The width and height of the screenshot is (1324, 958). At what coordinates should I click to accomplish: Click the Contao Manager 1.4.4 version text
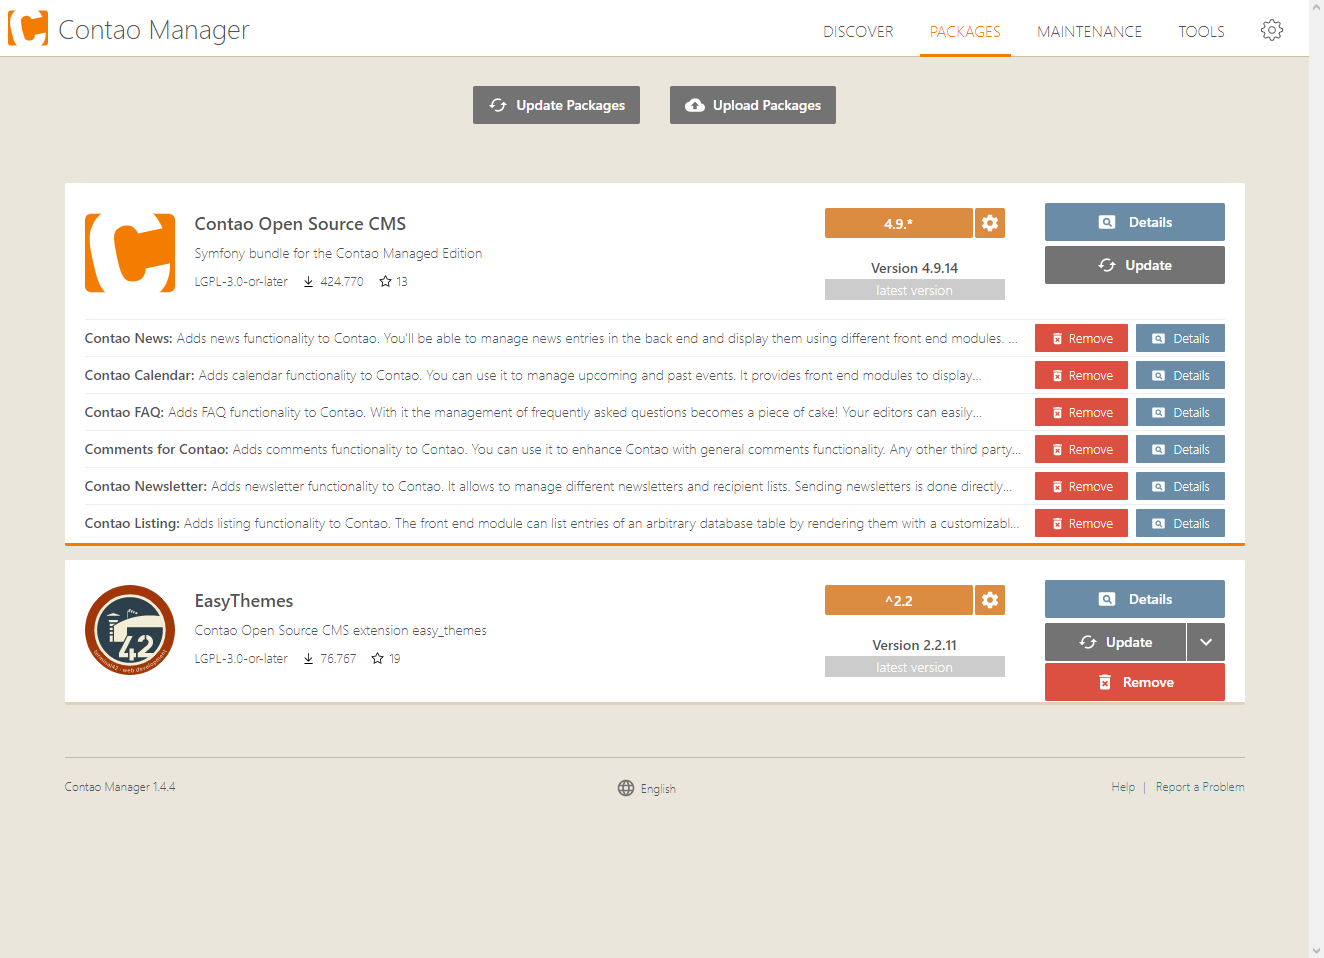(x=120, y=787)
